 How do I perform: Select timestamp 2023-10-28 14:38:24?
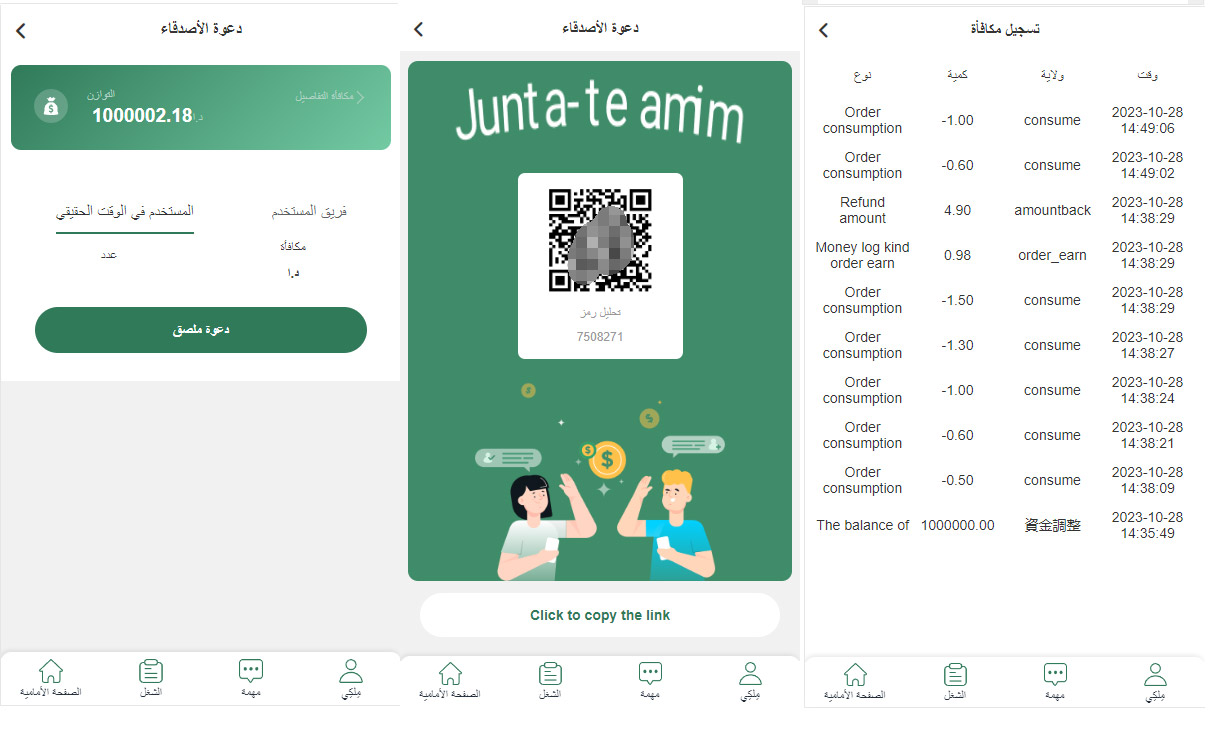tap(1148, 390)
